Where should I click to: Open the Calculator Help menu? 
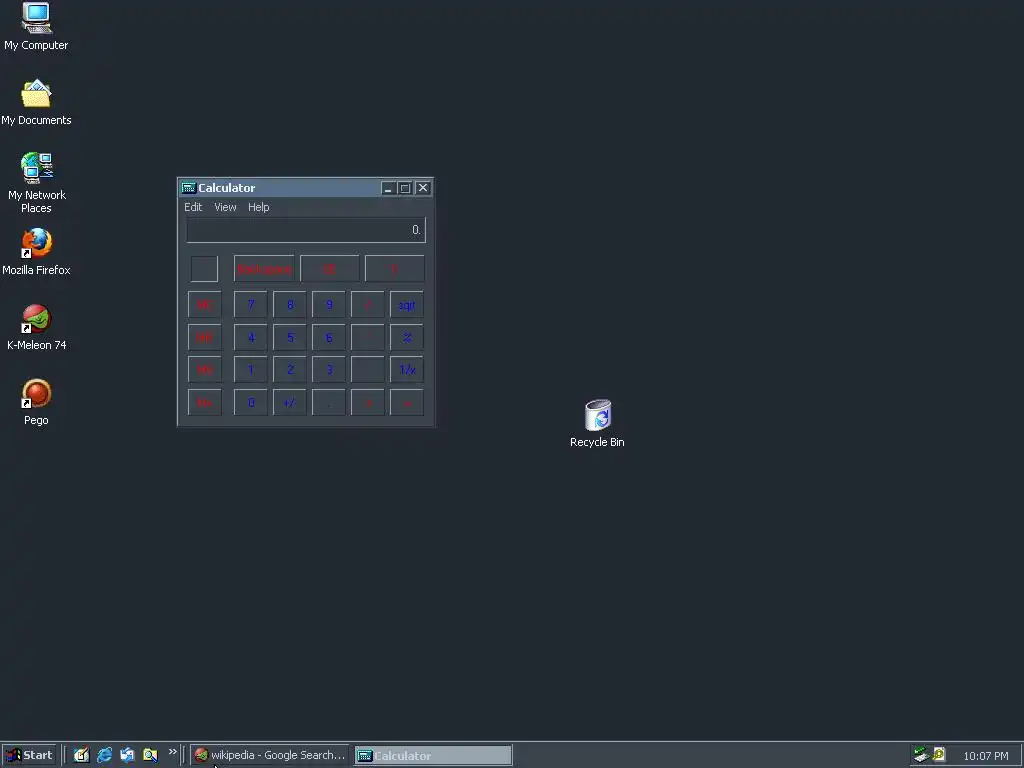click(259, 207)
